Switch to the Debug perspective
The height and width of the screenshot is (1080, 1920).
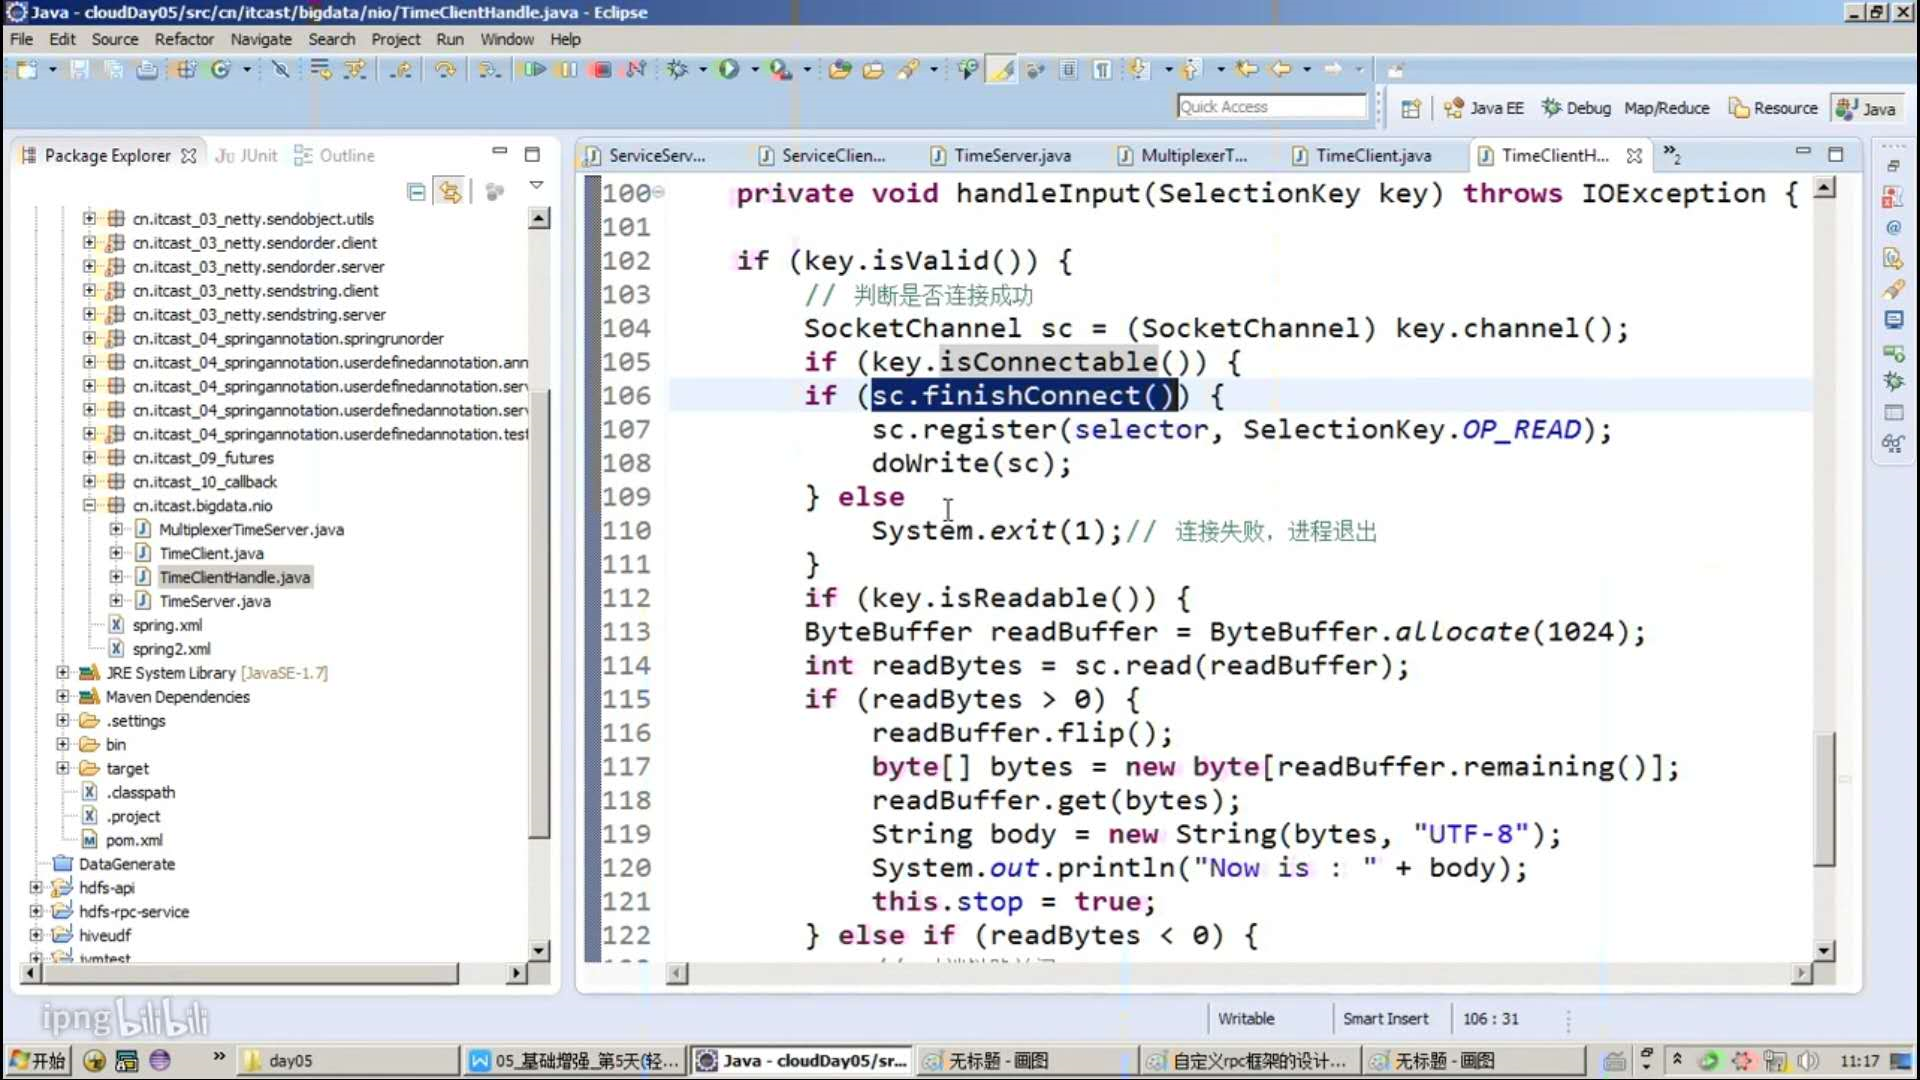point(1576,108)
